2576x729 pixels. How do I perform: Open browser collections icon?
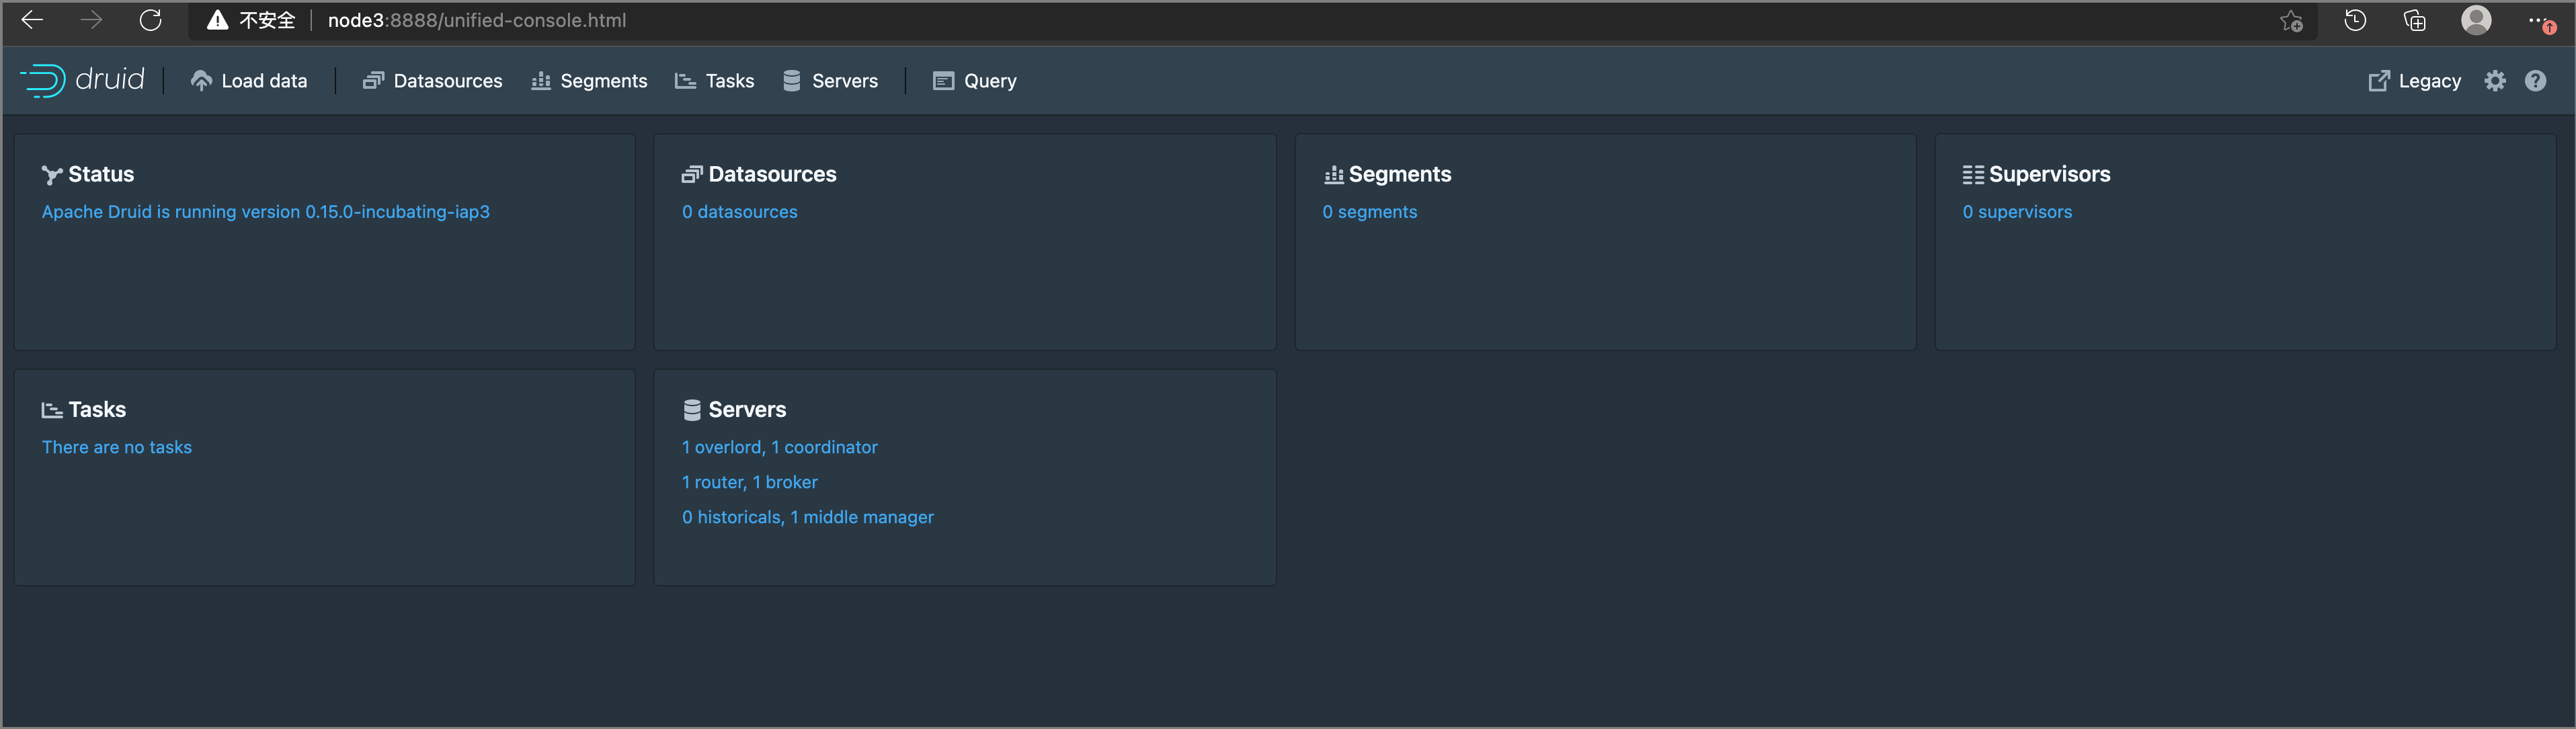(2414, 21)
